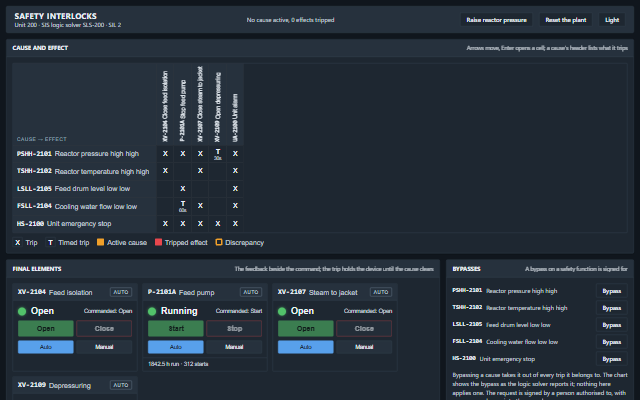Image resolution: width=640 pixels, height=400 pixels.
Task: Click Reset the plant button
Action: (x=565, y=20)
